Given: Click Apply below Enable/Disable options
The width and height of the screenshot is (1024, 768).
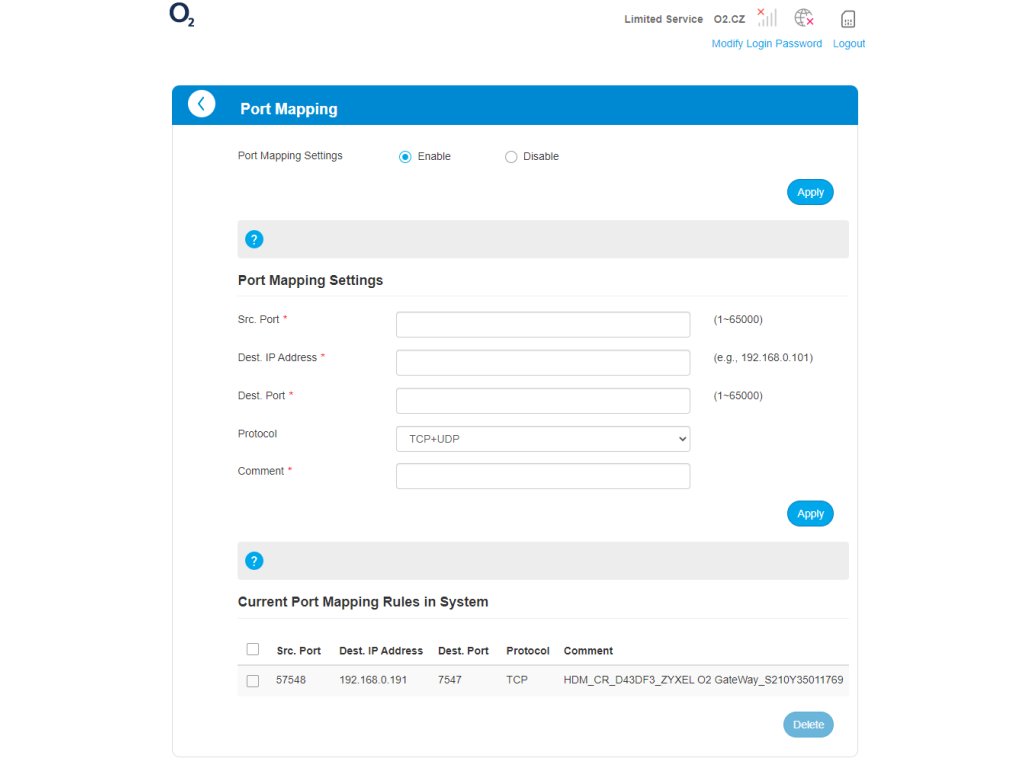Looking at the screenshot, I should [809, 192].
